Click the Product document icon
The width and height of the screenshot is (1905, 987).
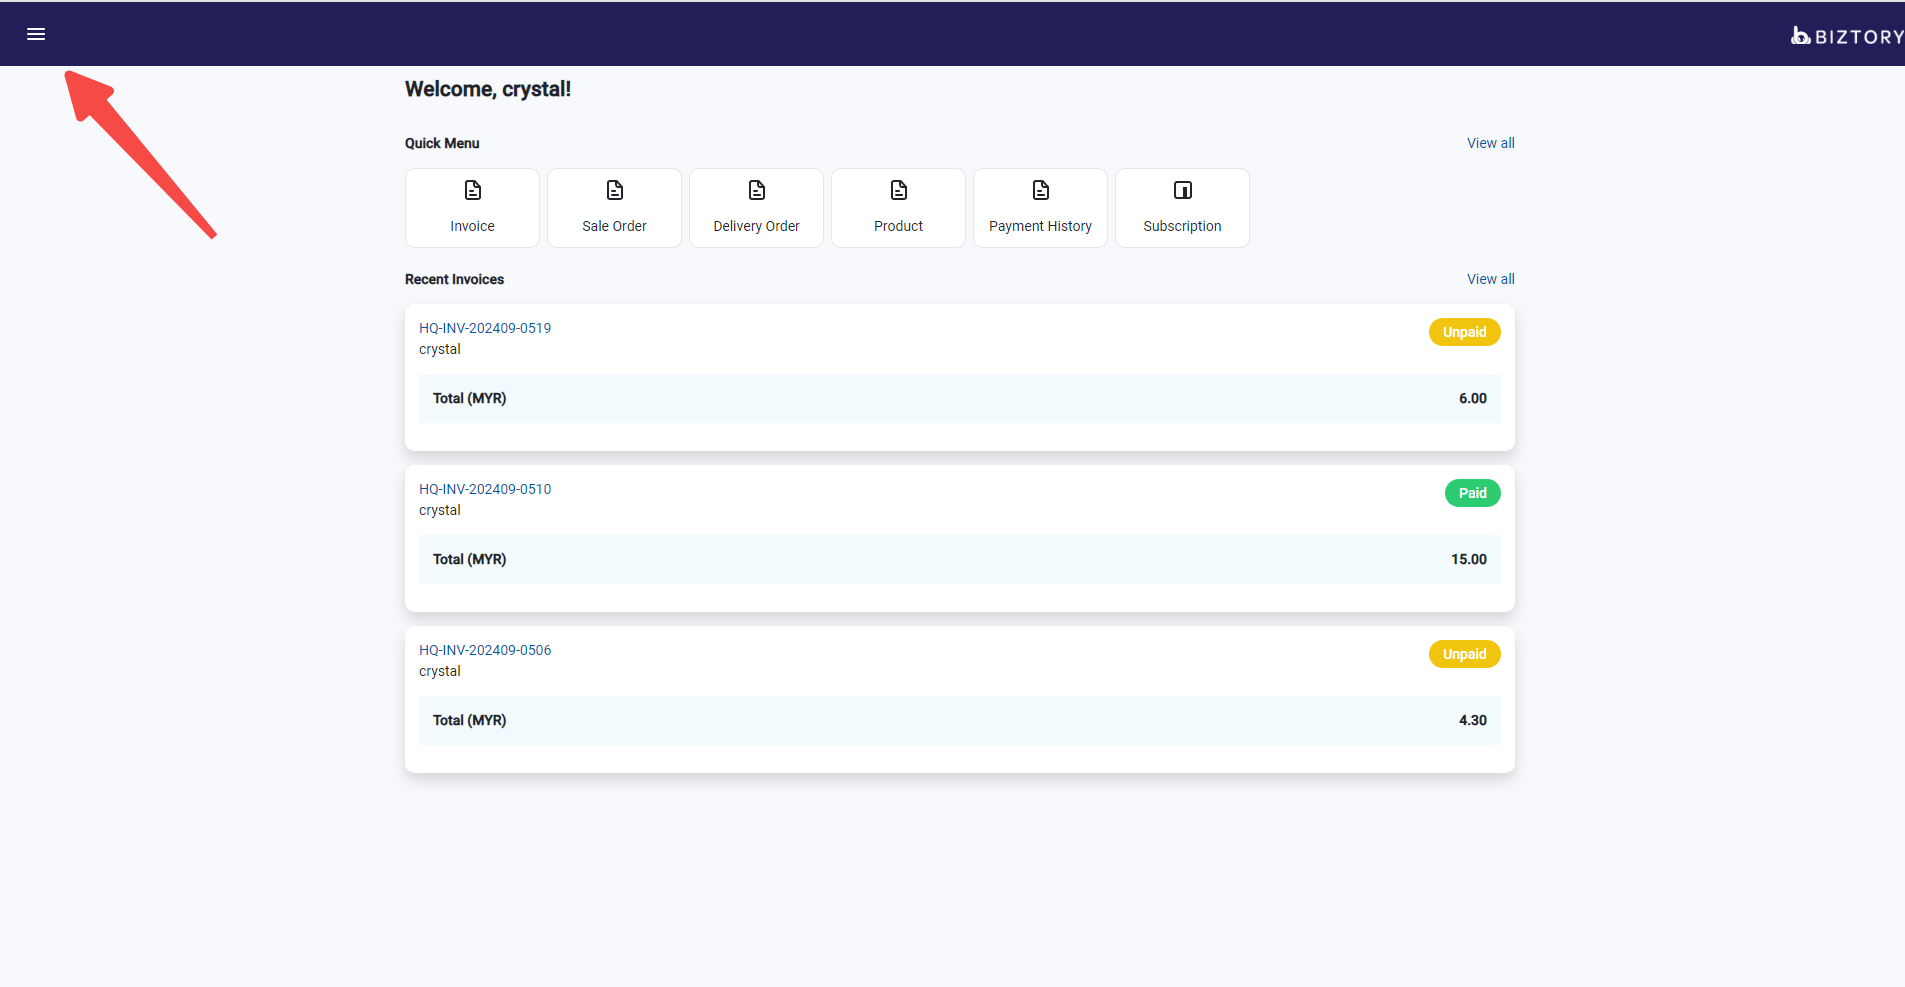pyautogui.click(x=899, y=190)
